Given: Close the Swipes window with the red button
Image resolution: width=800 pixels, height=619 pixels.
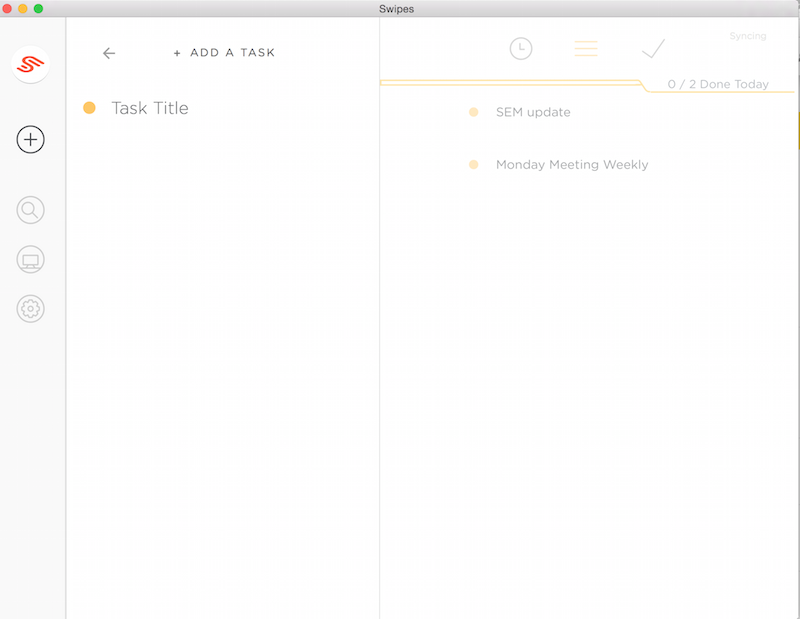Looking at the screenshot, I should point(7,9).
